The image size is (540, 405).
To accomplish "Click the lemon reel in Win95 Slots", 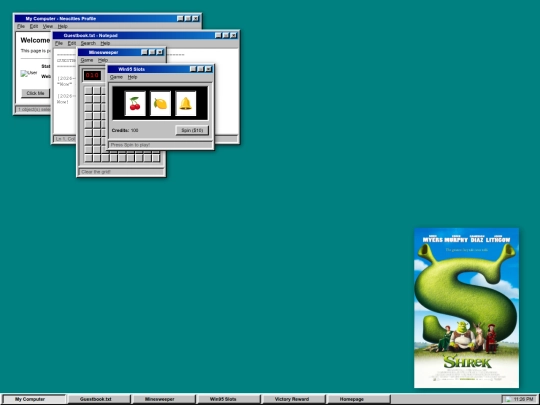I will 160,103.
